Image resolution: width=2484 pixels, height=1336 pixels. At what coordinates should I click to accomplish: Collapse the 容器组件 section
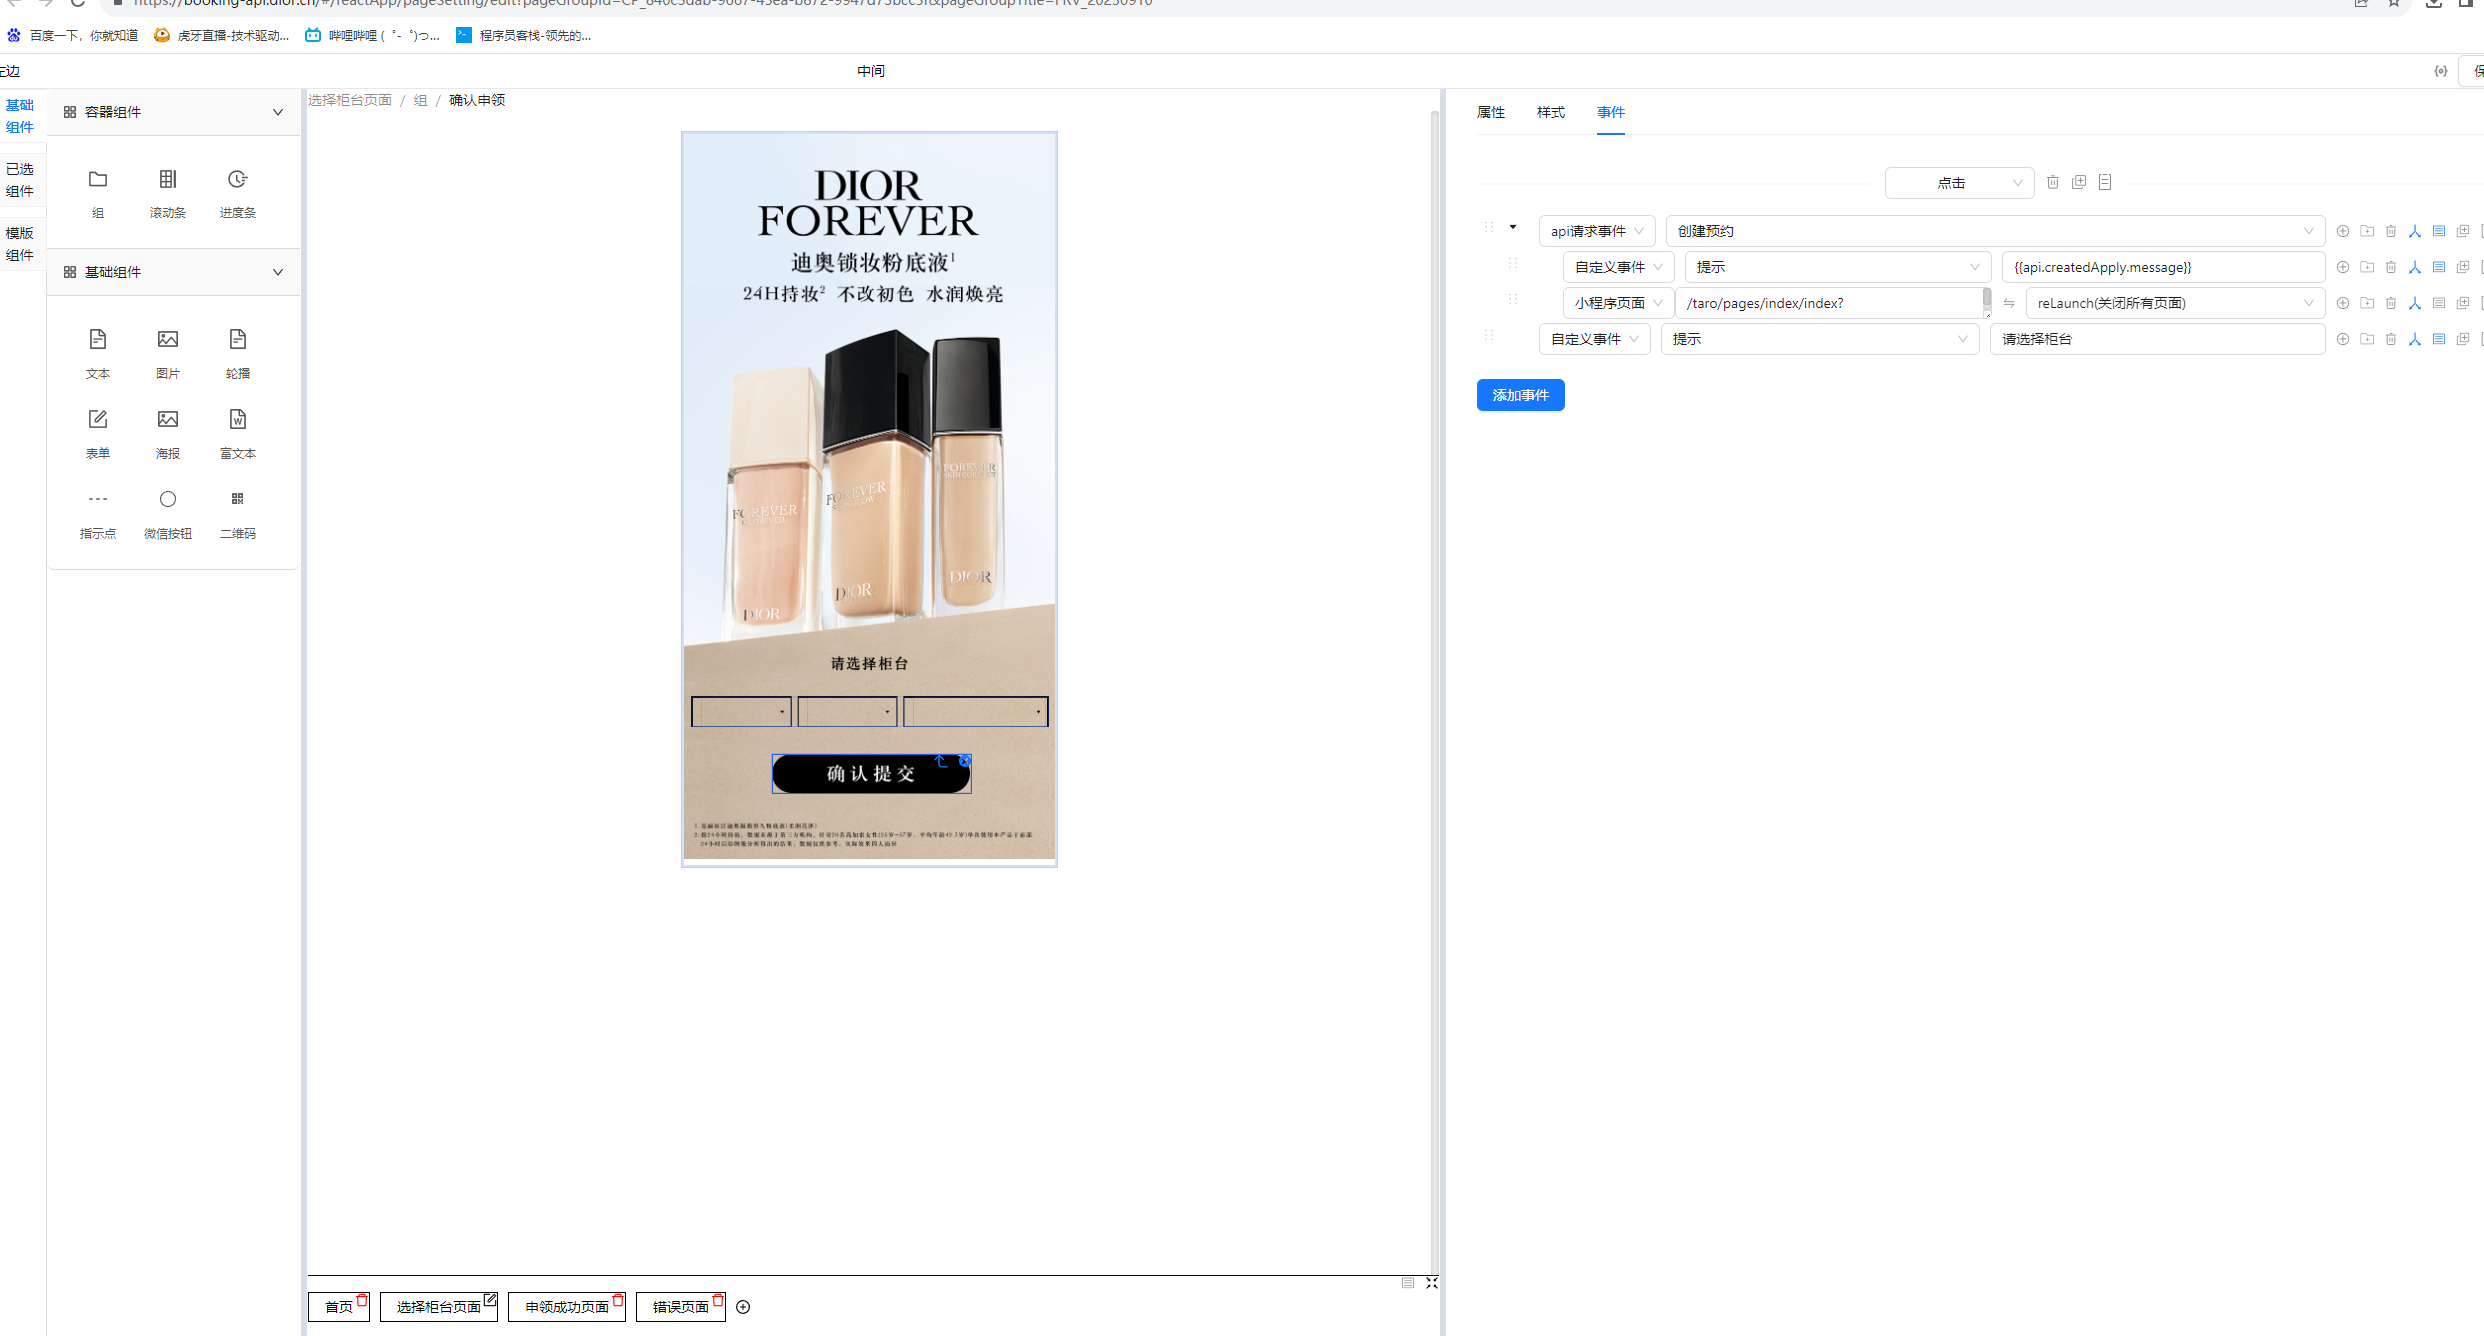tap(278, 112)
